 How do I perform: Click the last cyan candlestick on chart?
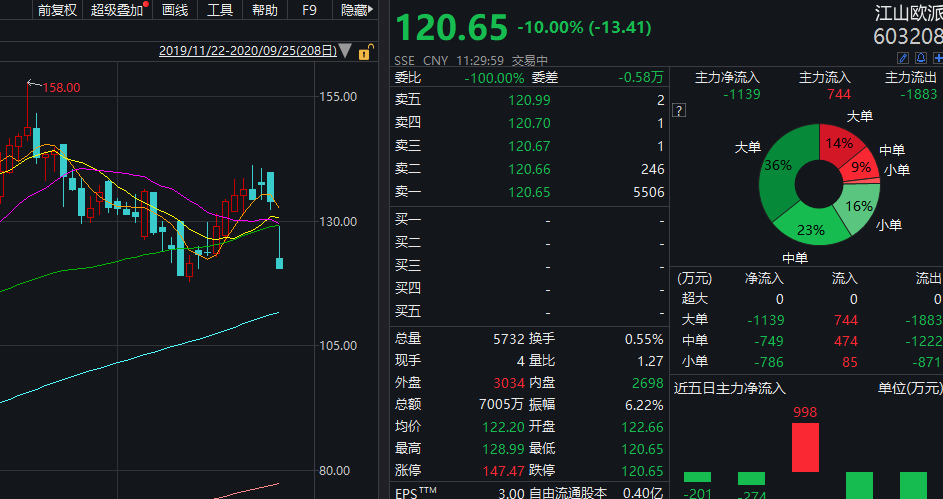coord(279,263)
